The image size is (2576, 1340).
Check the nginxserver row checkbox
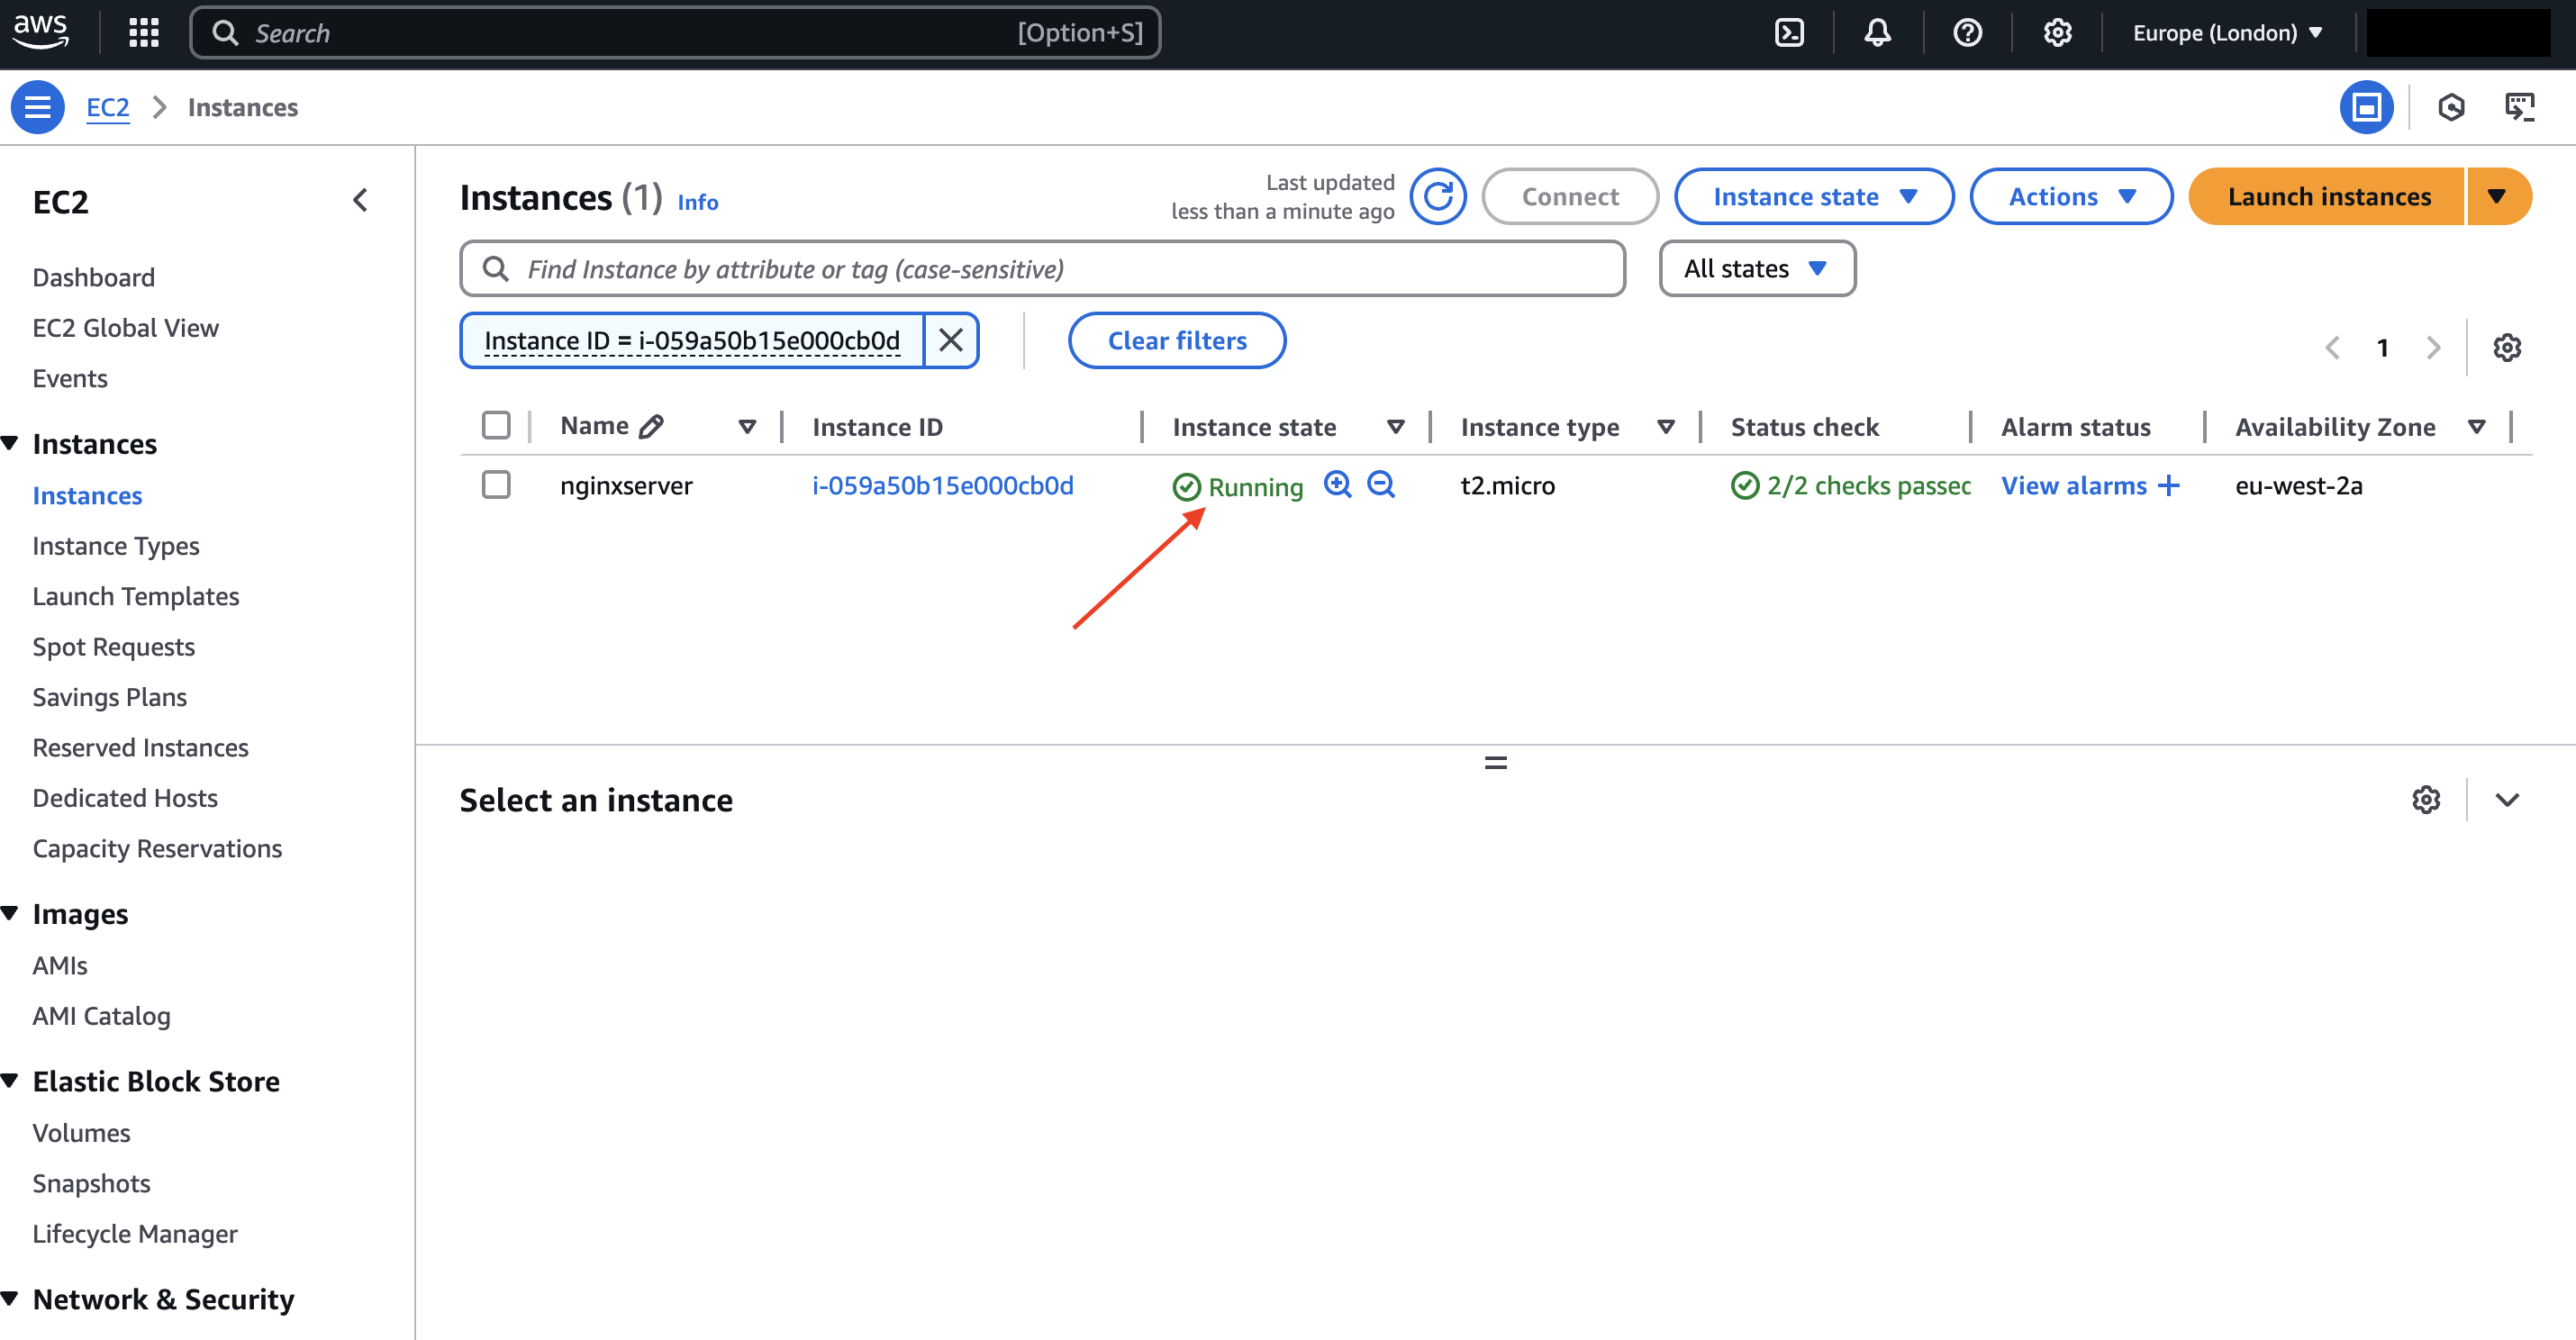496,485
